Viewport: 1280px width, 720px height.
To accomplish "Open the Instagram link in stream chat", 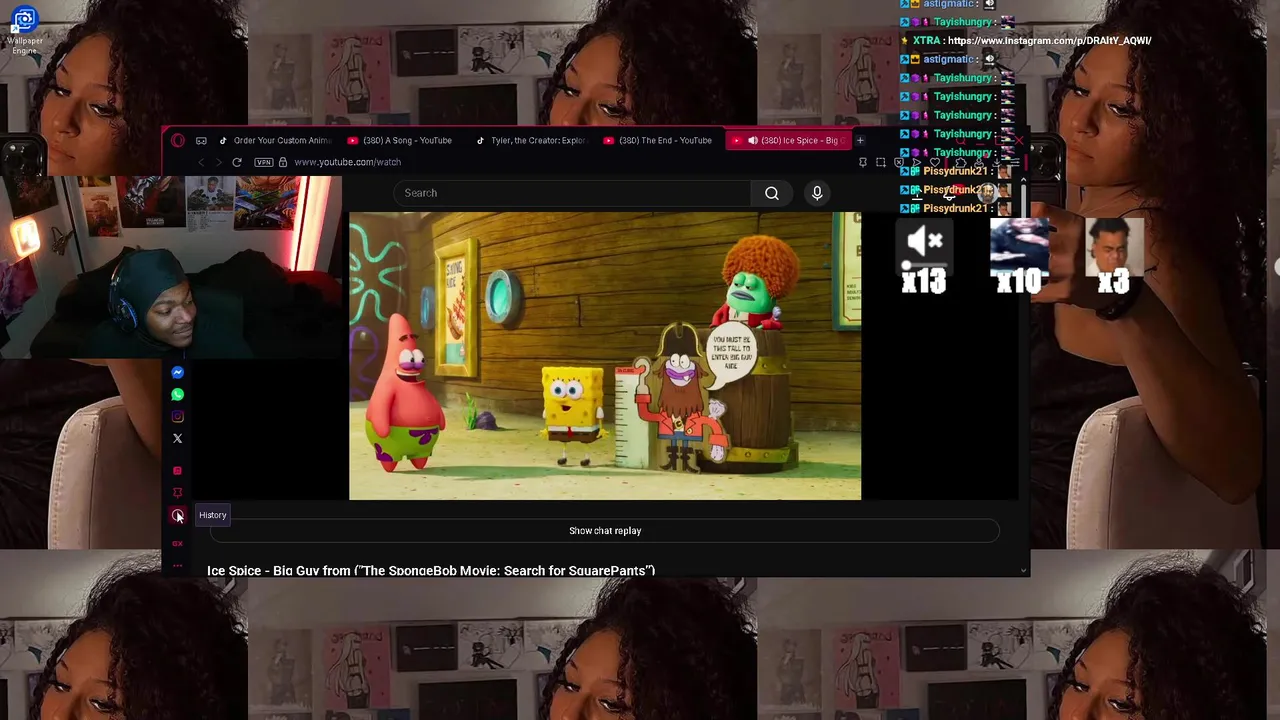I will click(1049, 41).
